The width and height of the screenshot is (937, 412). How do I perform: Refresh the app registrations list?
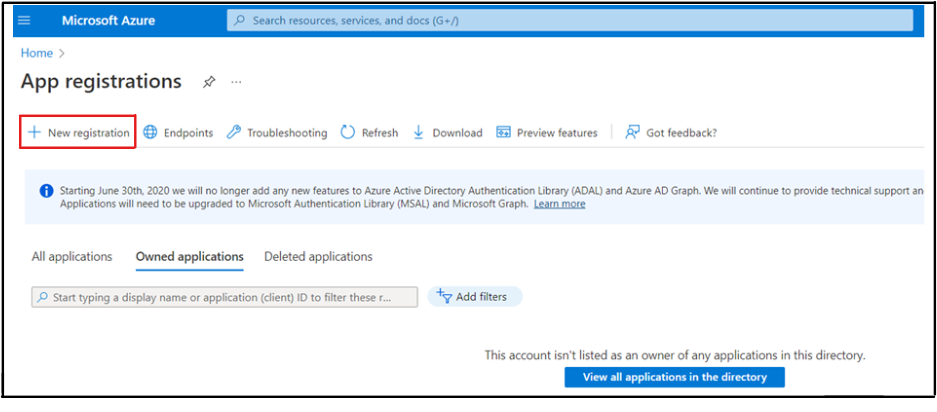(x=369, y=133)
